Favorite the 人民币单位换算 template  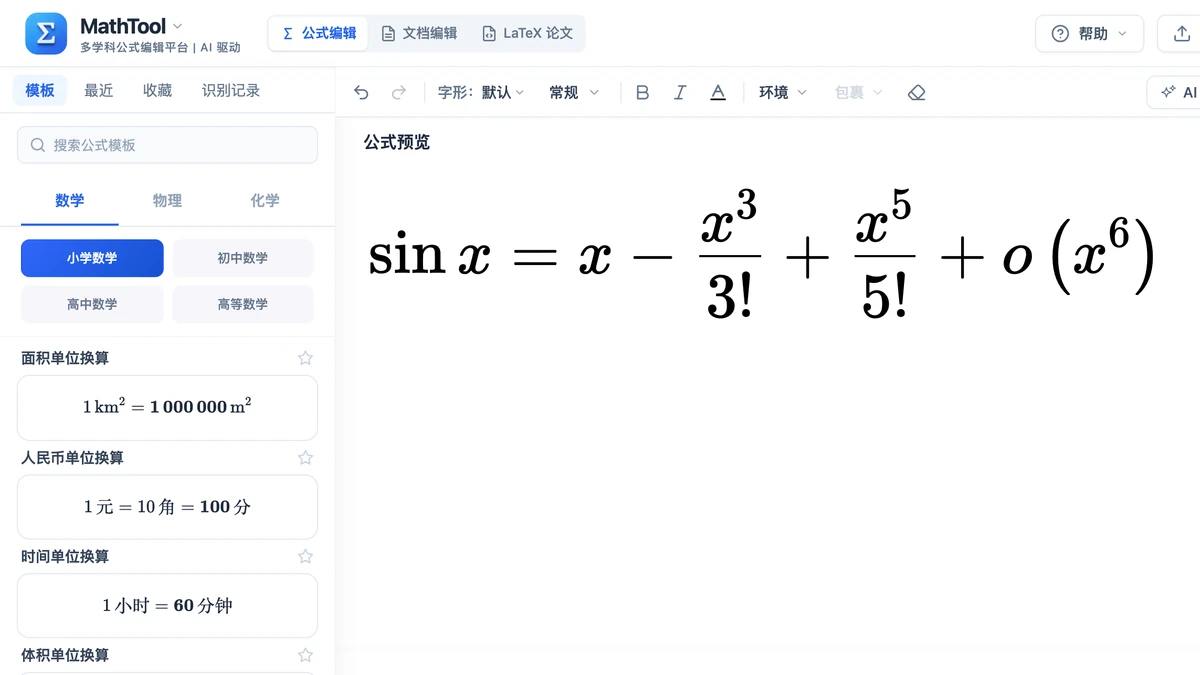306,458
